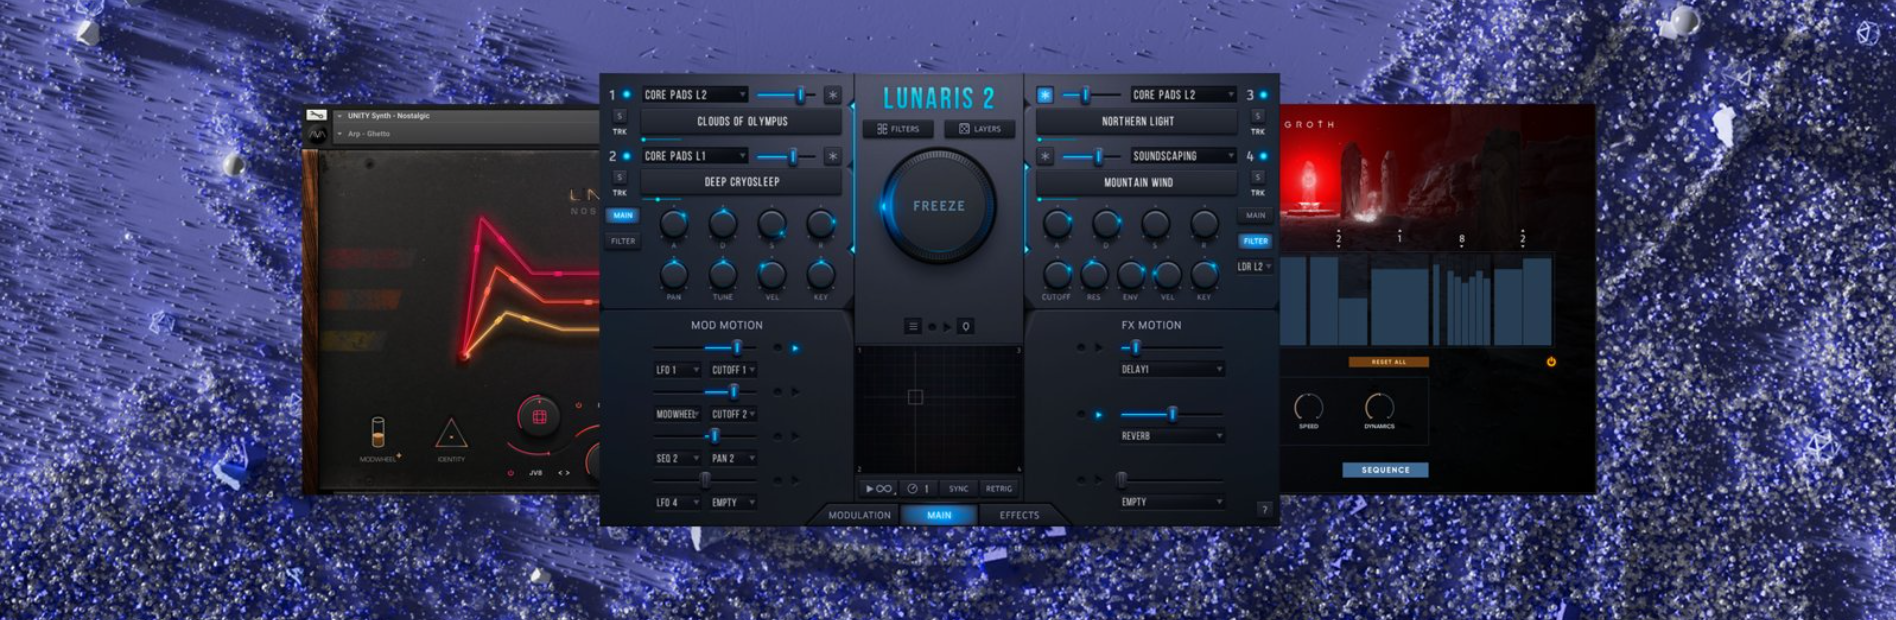This screenshot has width=1896, height=620.
Task: Click the orange power icon in Groth window
Action: (1551, 362)
